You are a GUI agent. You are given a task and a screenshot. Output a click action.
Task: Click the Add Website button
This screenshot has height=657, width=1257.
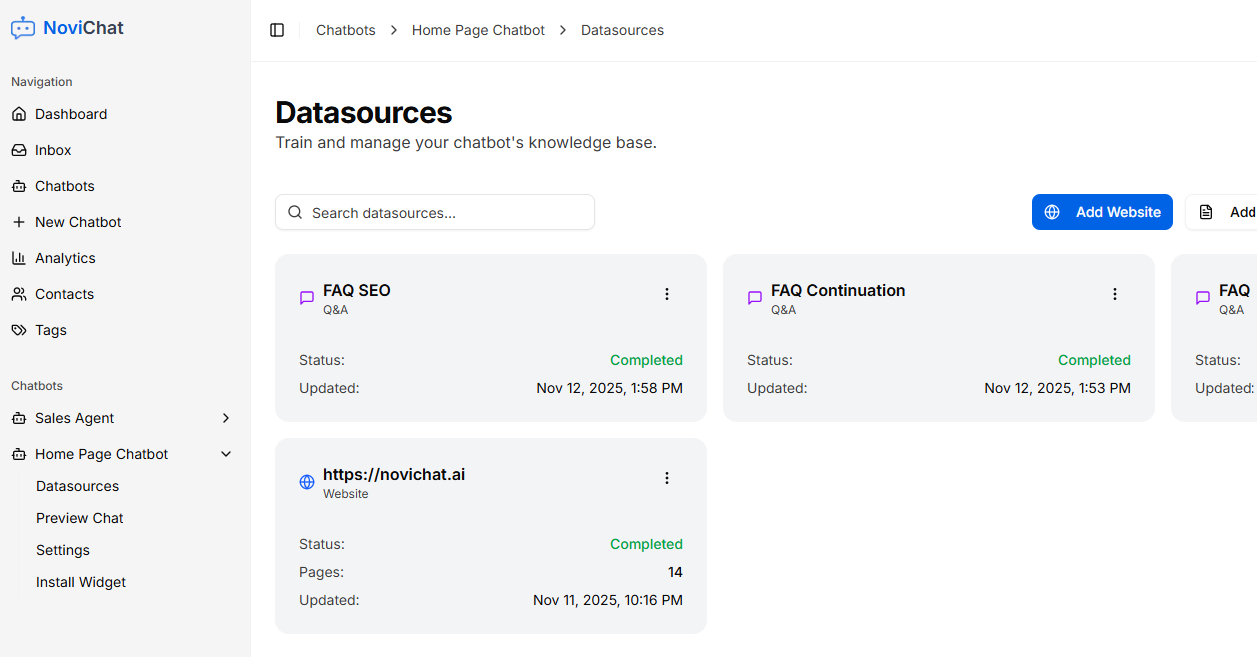click(1102, 212)
